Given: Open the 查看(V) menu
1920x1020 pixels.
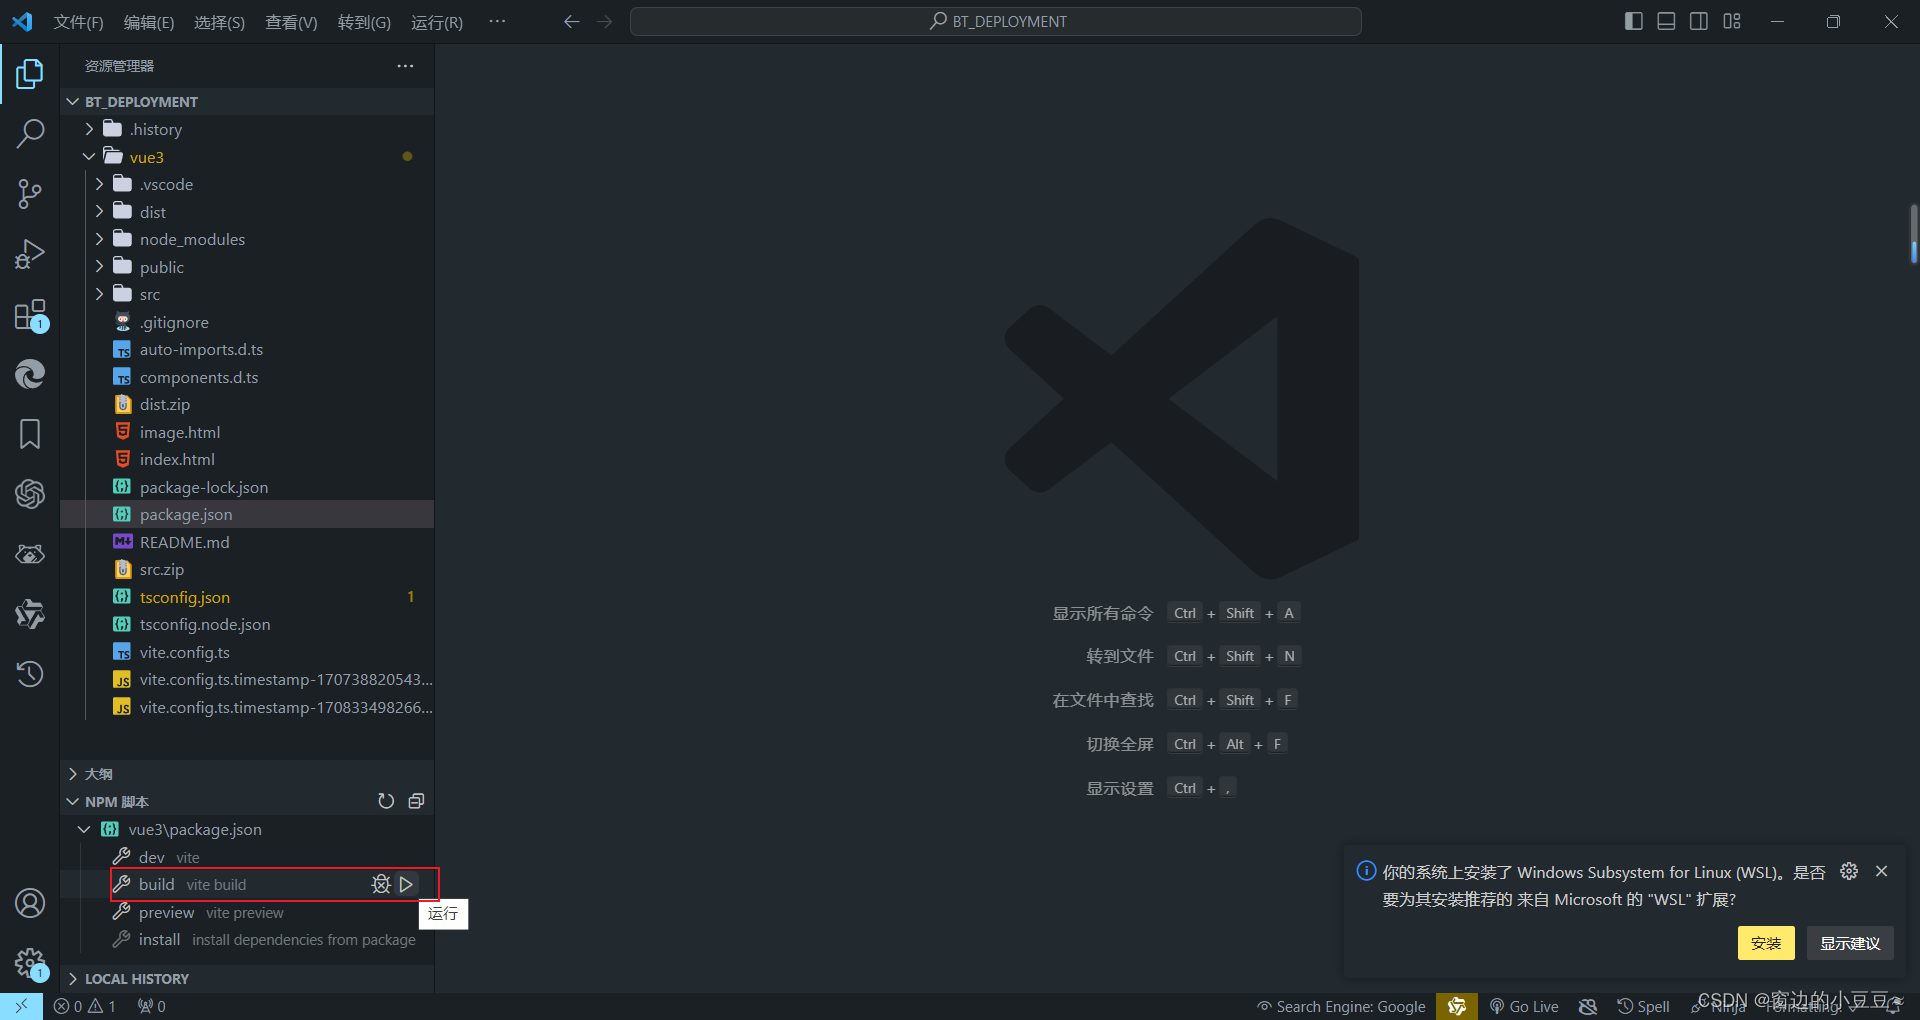Looking at the screenshot, I should (291, 22).
